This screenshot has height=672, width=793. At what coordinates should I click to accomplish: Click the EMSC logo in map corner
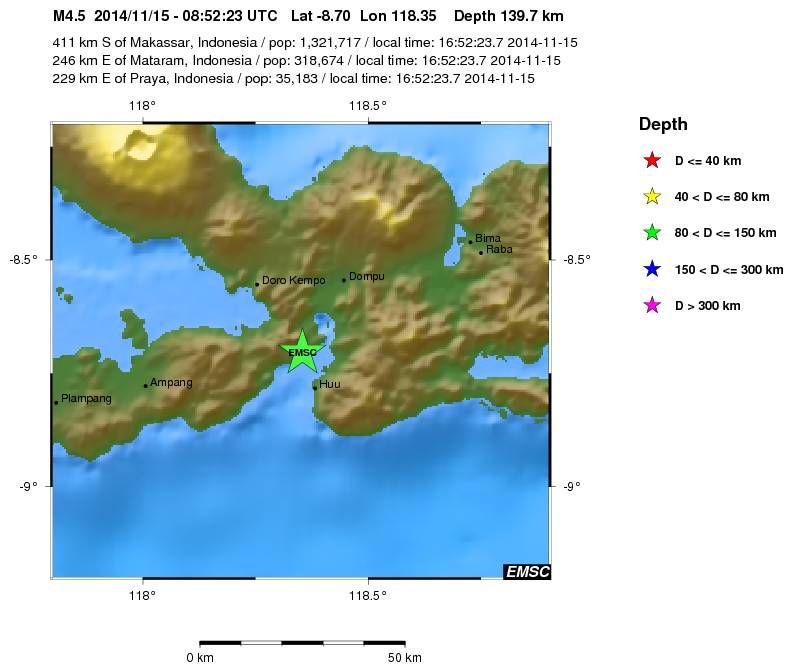click(x=526, y=571)
